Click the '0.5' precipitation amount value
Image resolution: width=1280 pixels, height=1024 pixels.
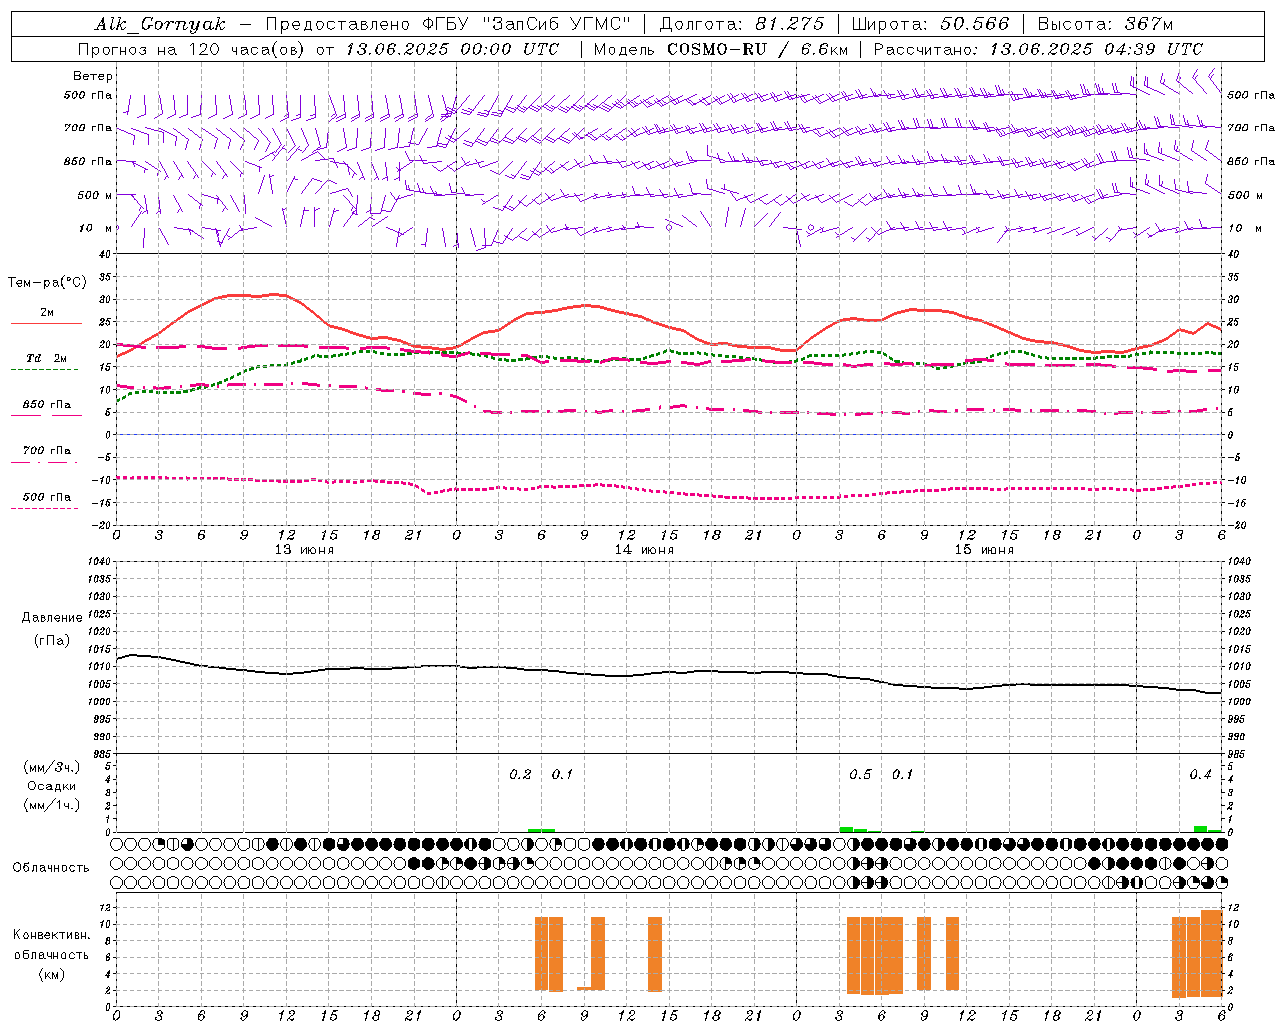click(860, 775)
